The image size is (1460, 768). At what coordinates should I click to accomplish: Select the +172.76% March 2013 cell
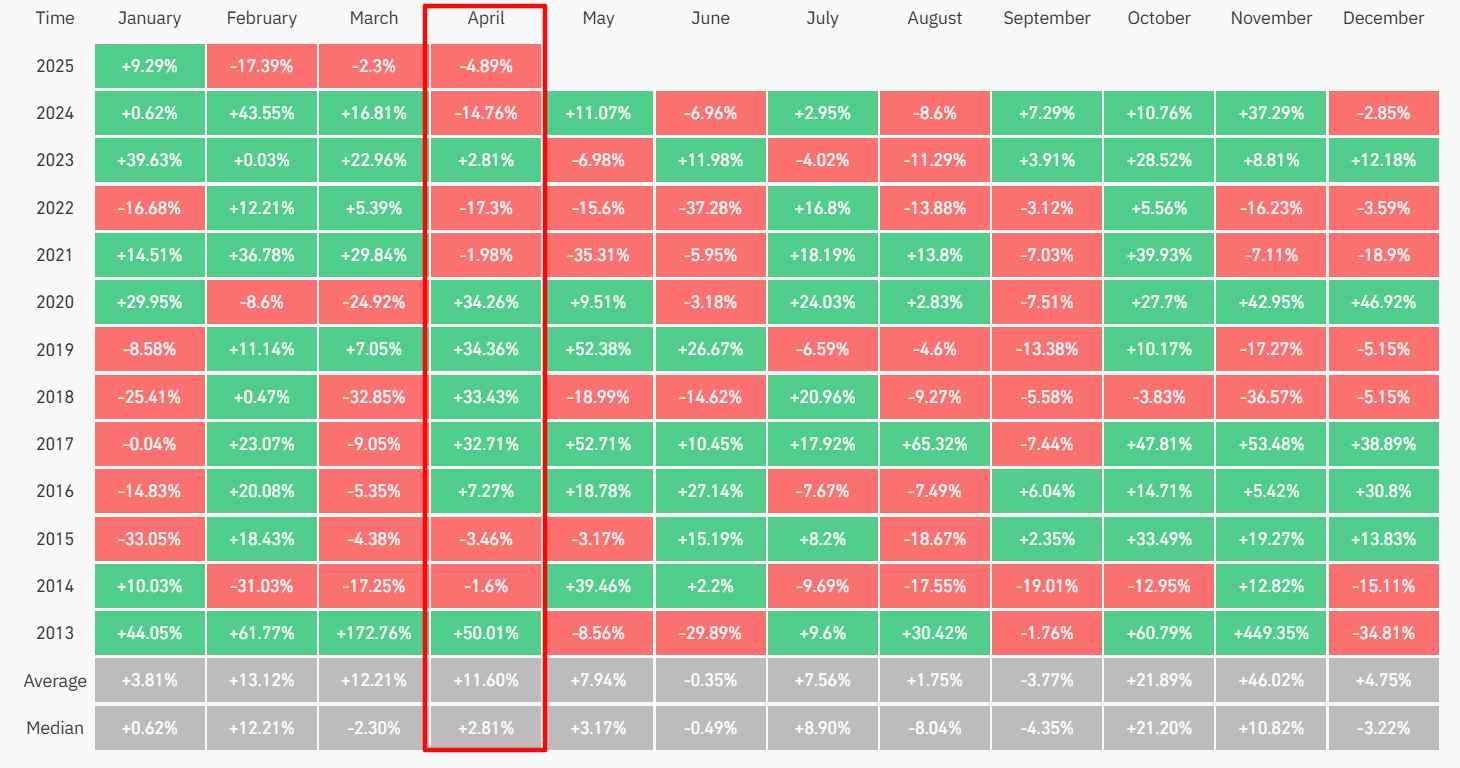click(x=374, y=633)
